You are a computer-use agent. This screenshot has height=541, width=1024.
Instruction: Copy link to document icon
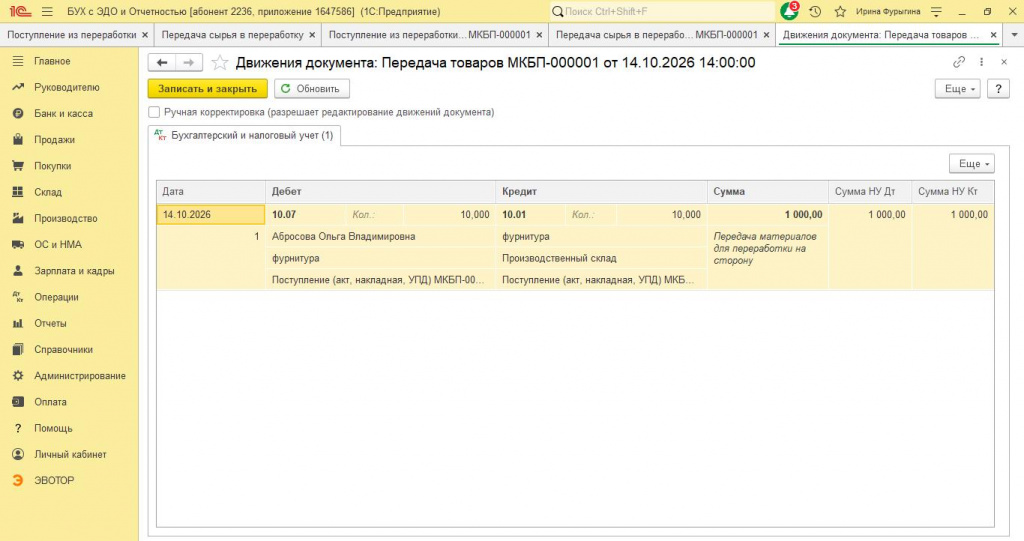(x=959, y=62)
